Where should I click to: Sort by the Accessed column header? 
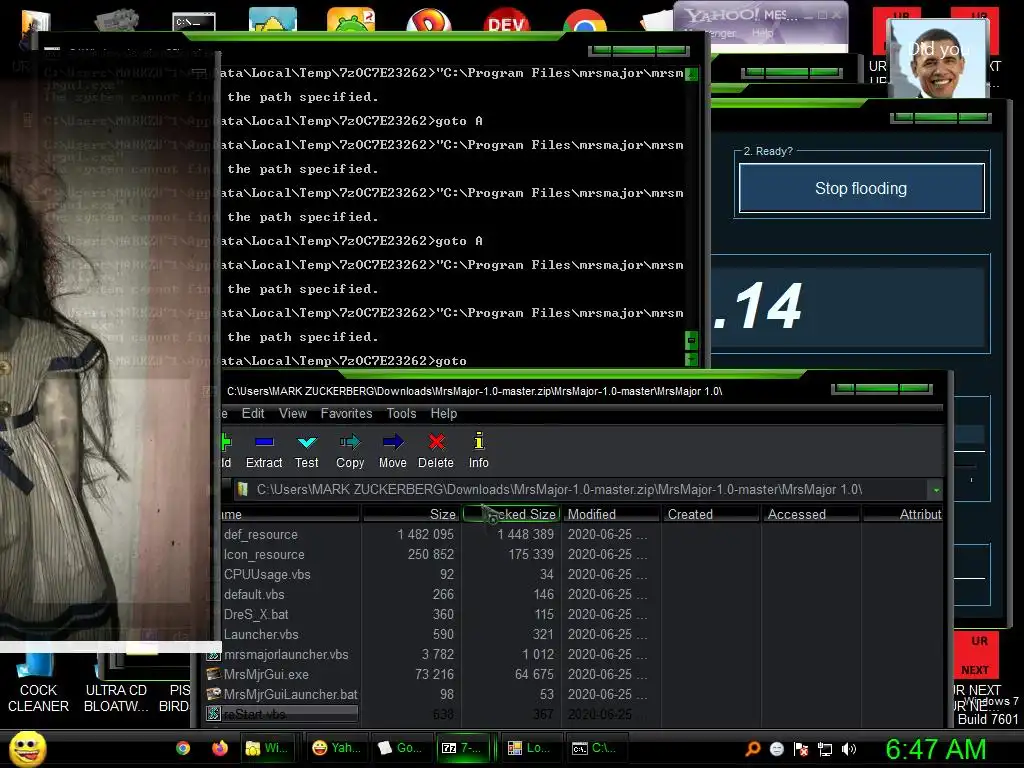(x=811, y=514)
